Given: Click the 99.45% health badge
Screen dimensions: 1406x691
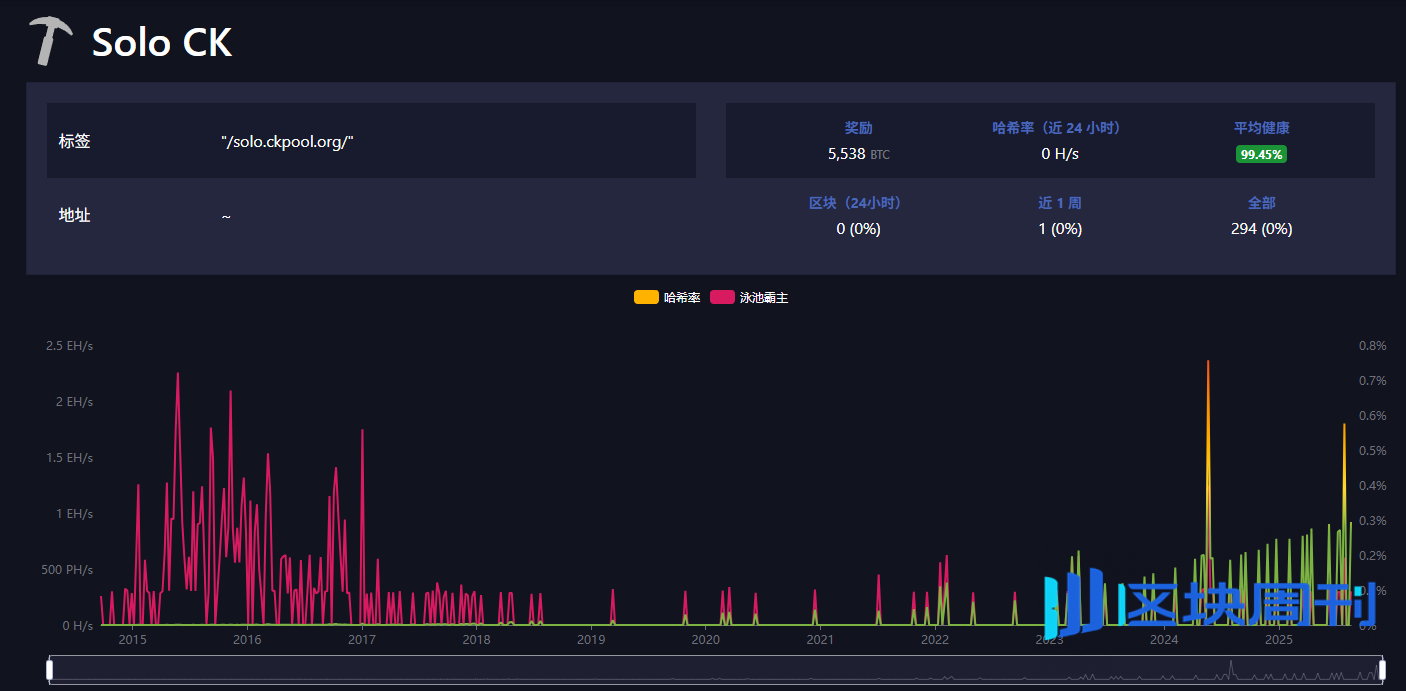Looking at the screenshot, I should point(1261,154).
